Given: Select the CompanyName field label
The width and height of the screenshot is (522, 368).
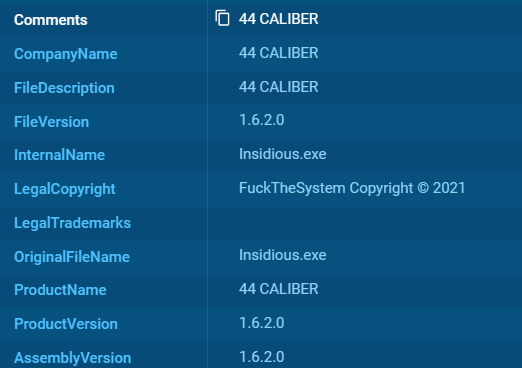Looking at the screenshot, I should click(x=66, y=54).
